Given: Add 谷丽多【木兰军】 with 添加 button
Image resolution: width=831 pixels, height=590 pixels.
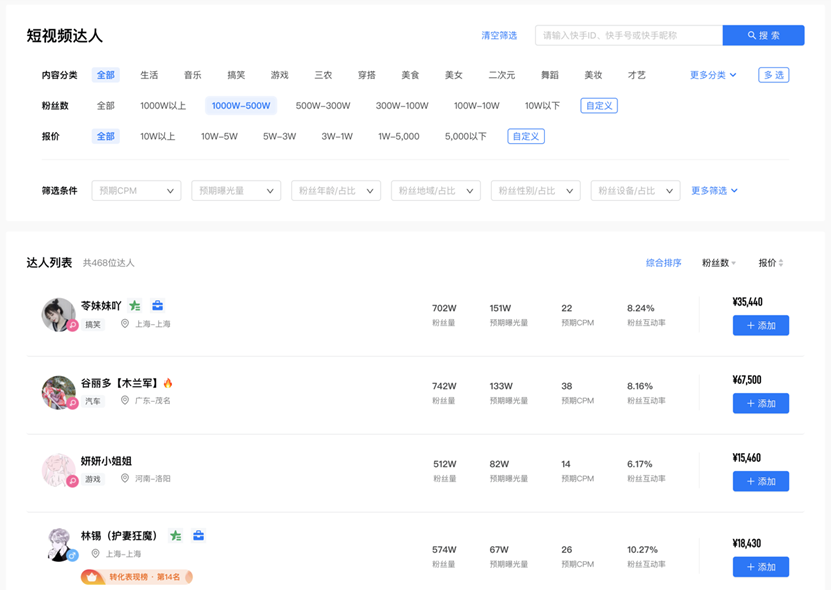Looking at the screenshot, I should point(760,403).
